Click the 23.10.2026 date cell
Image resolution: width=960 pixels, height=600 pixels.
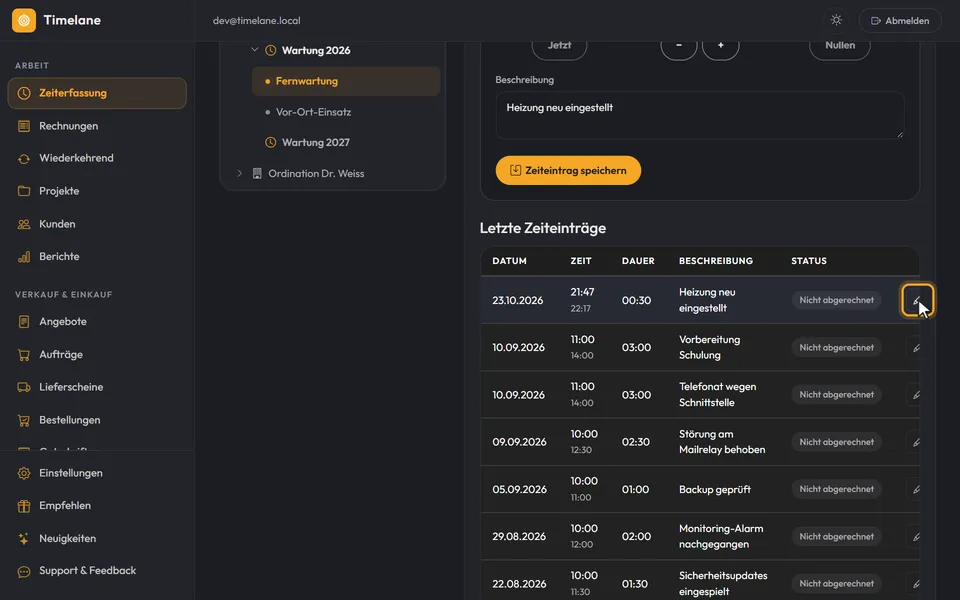coord(517,300)
